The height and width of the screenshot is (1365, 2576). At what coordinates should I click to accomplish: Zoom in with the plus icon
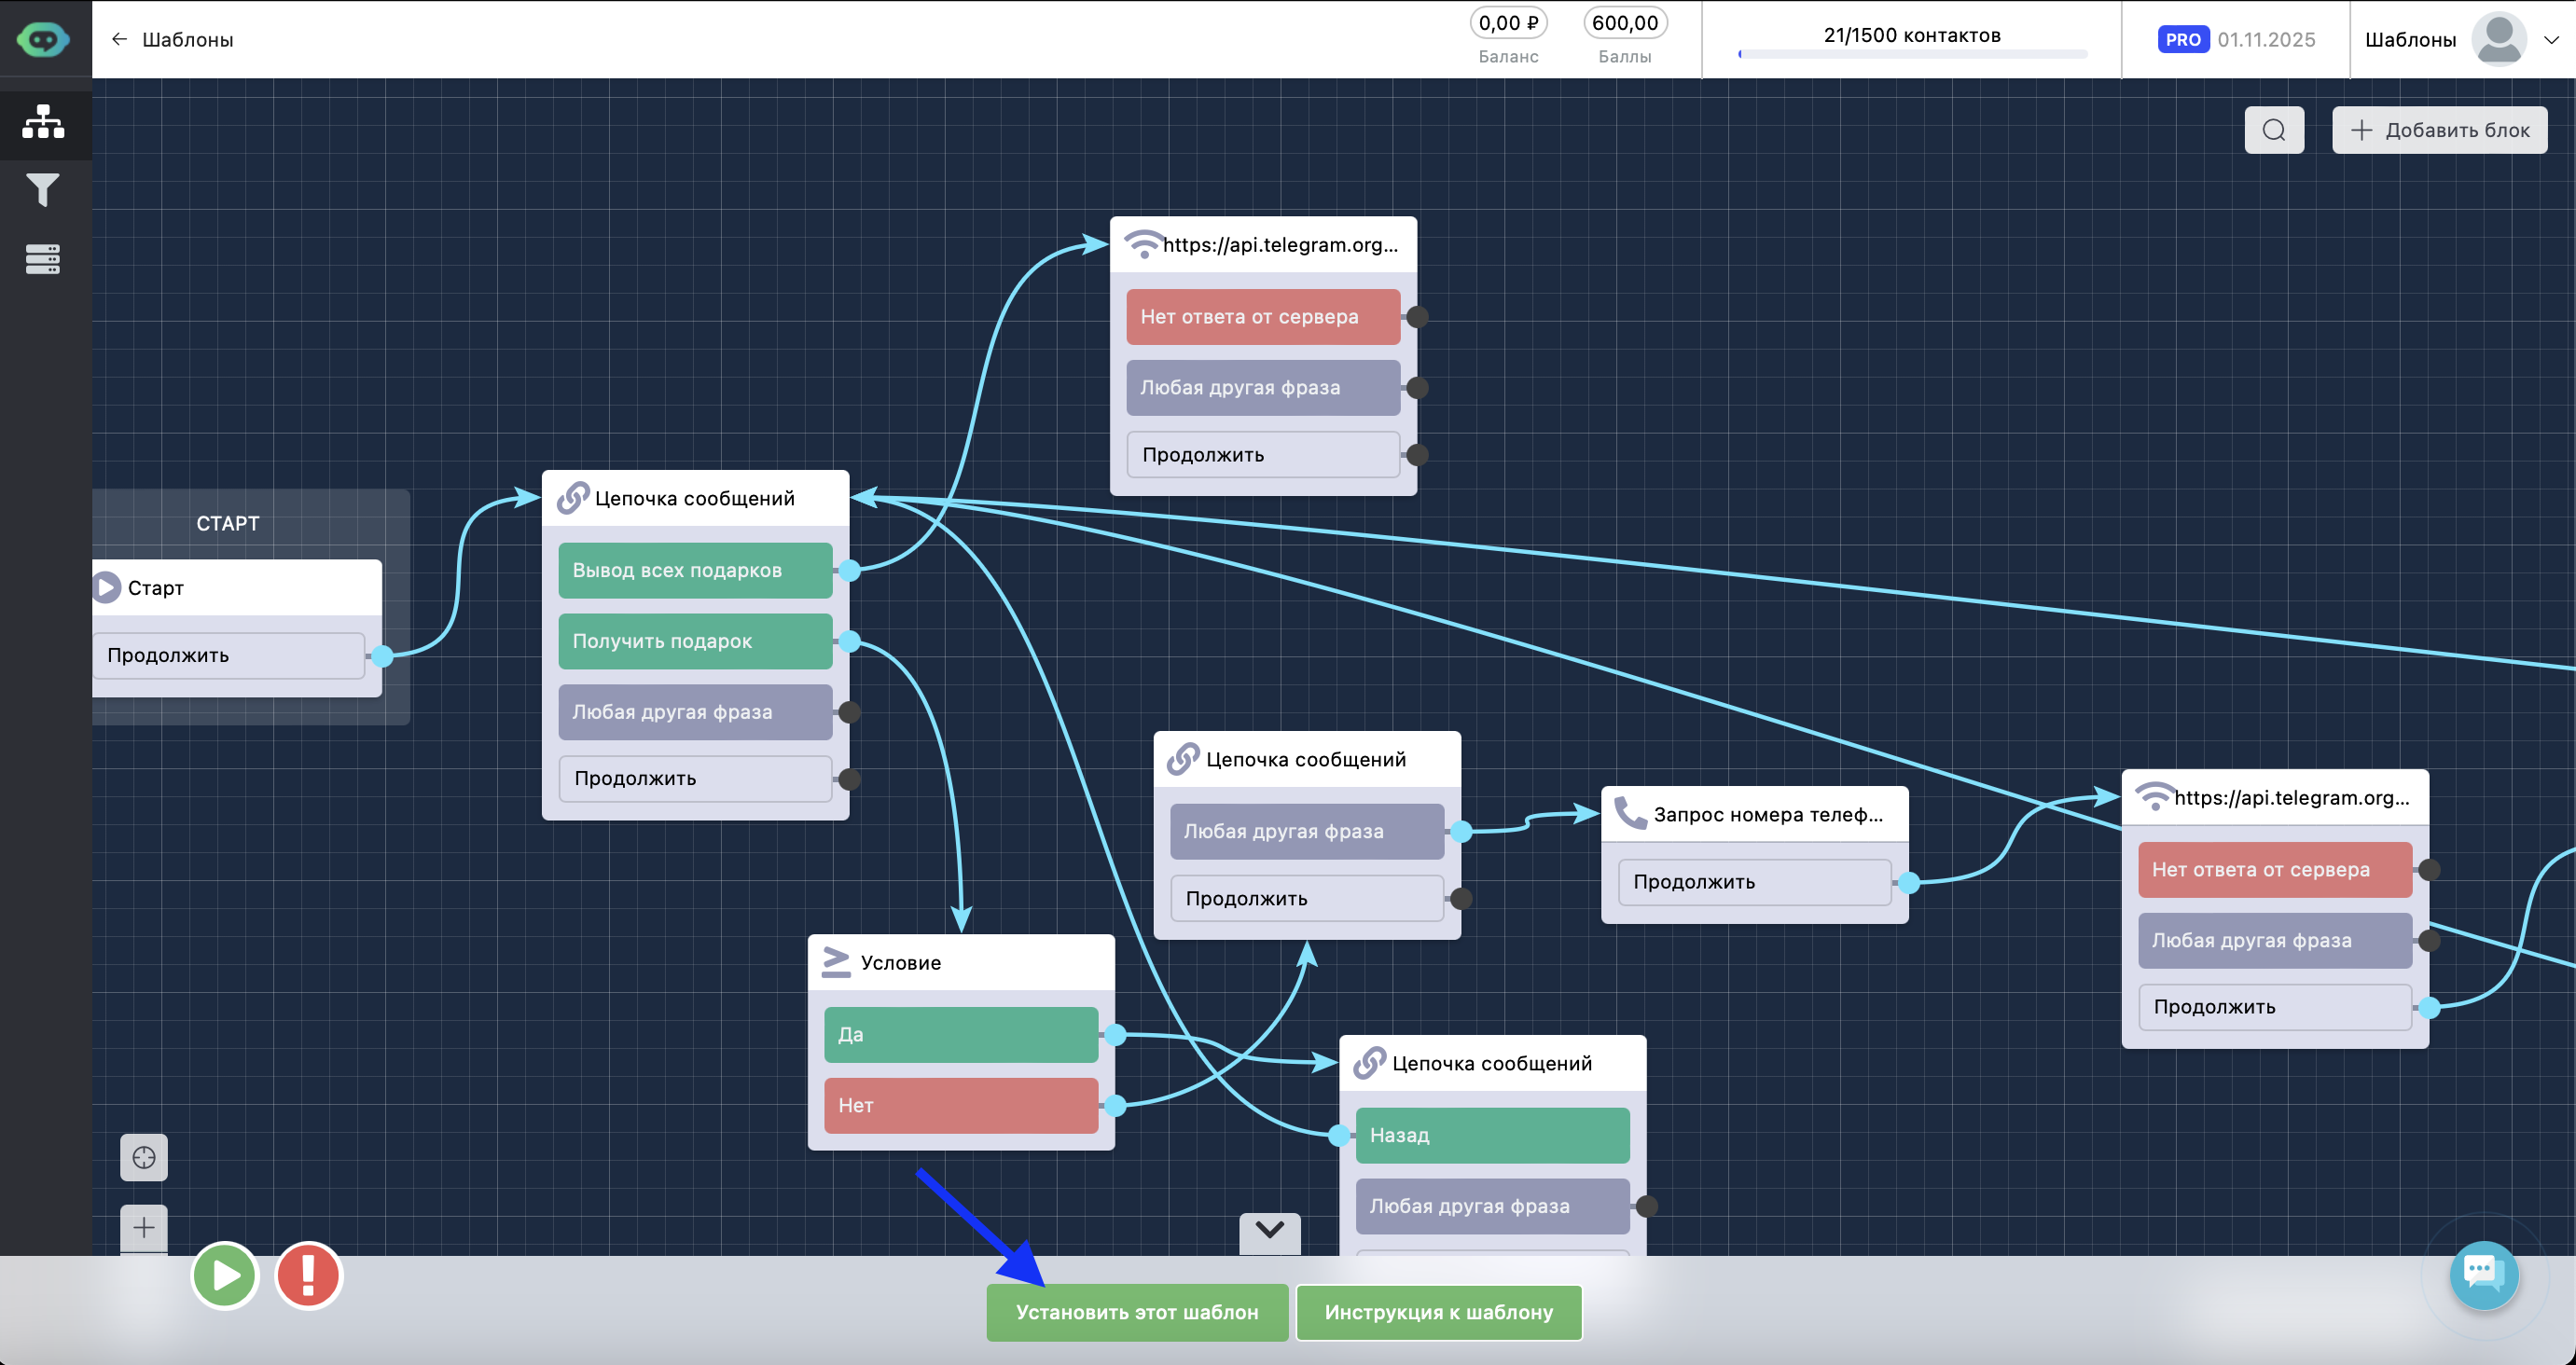[144, 1227]
